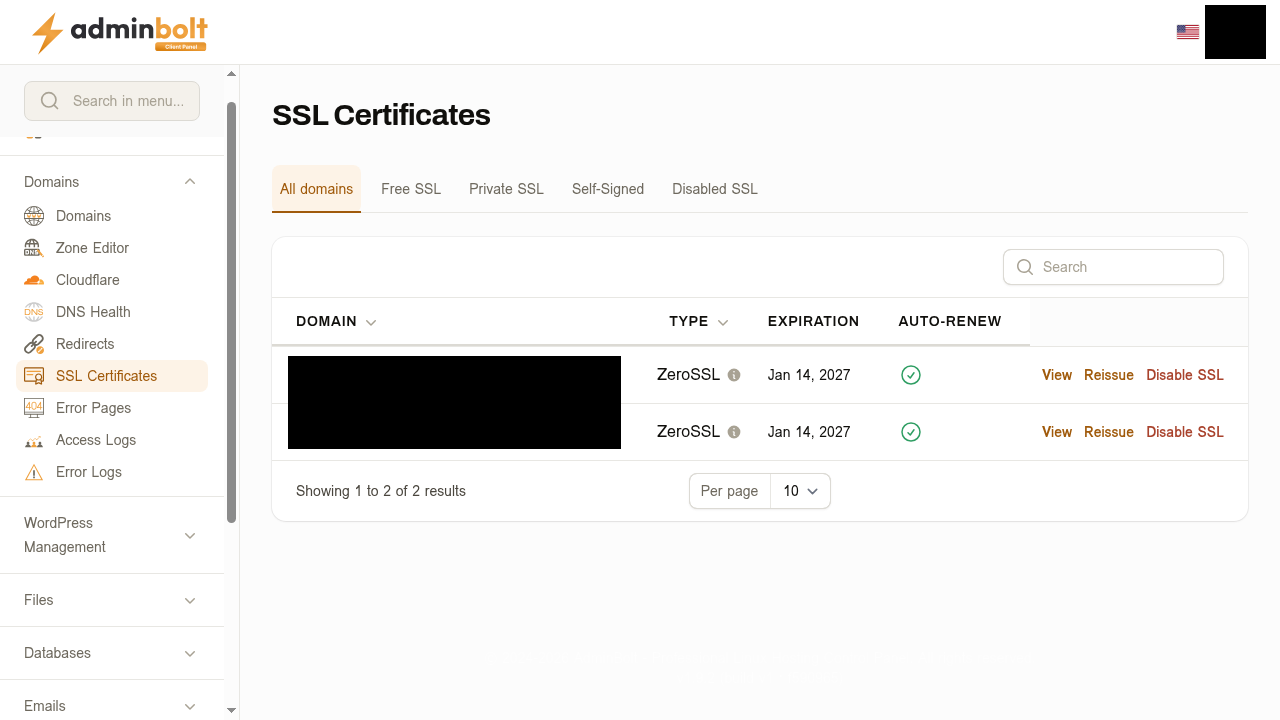Sort by the DOMAIN column header
Image resolution: width=1280 pixels, height=720 pixels.
[x=336, y=322]
